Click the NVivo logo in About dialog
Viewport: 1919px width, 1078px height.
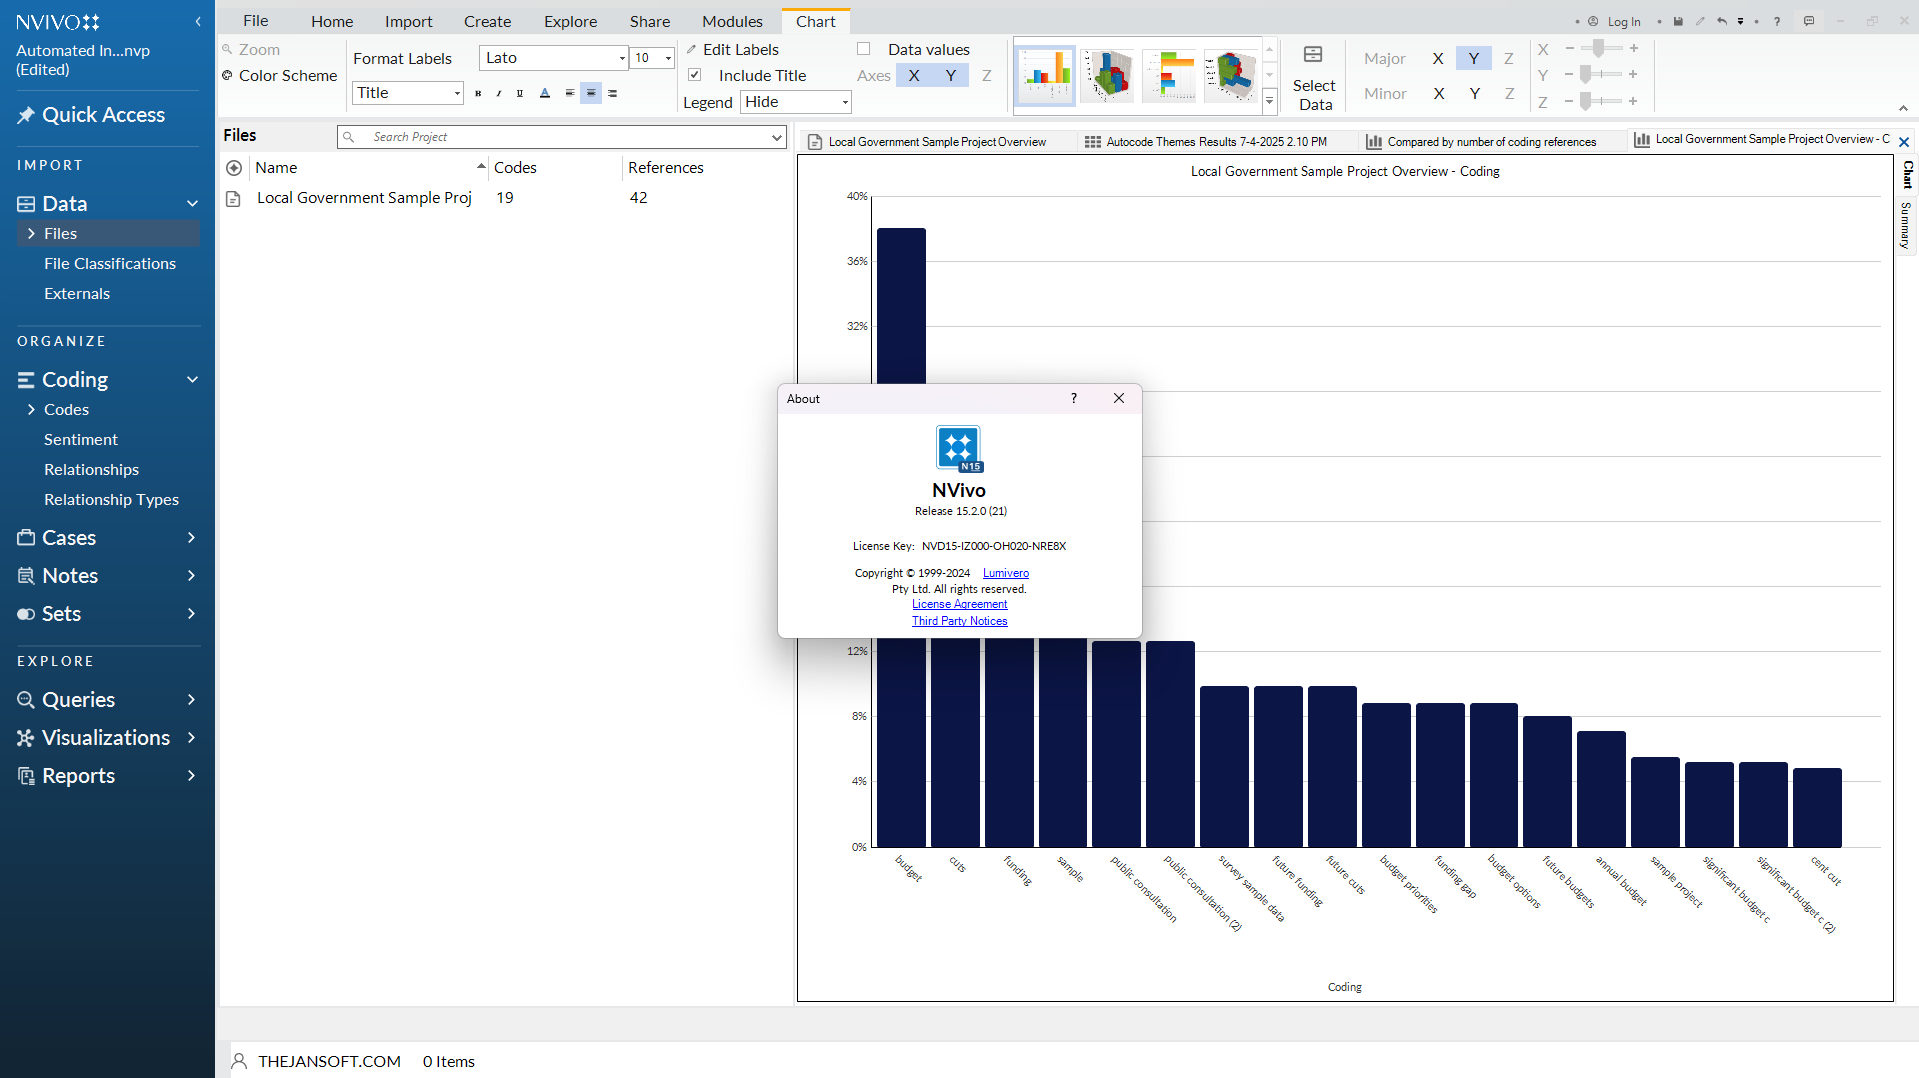[959, 448]
